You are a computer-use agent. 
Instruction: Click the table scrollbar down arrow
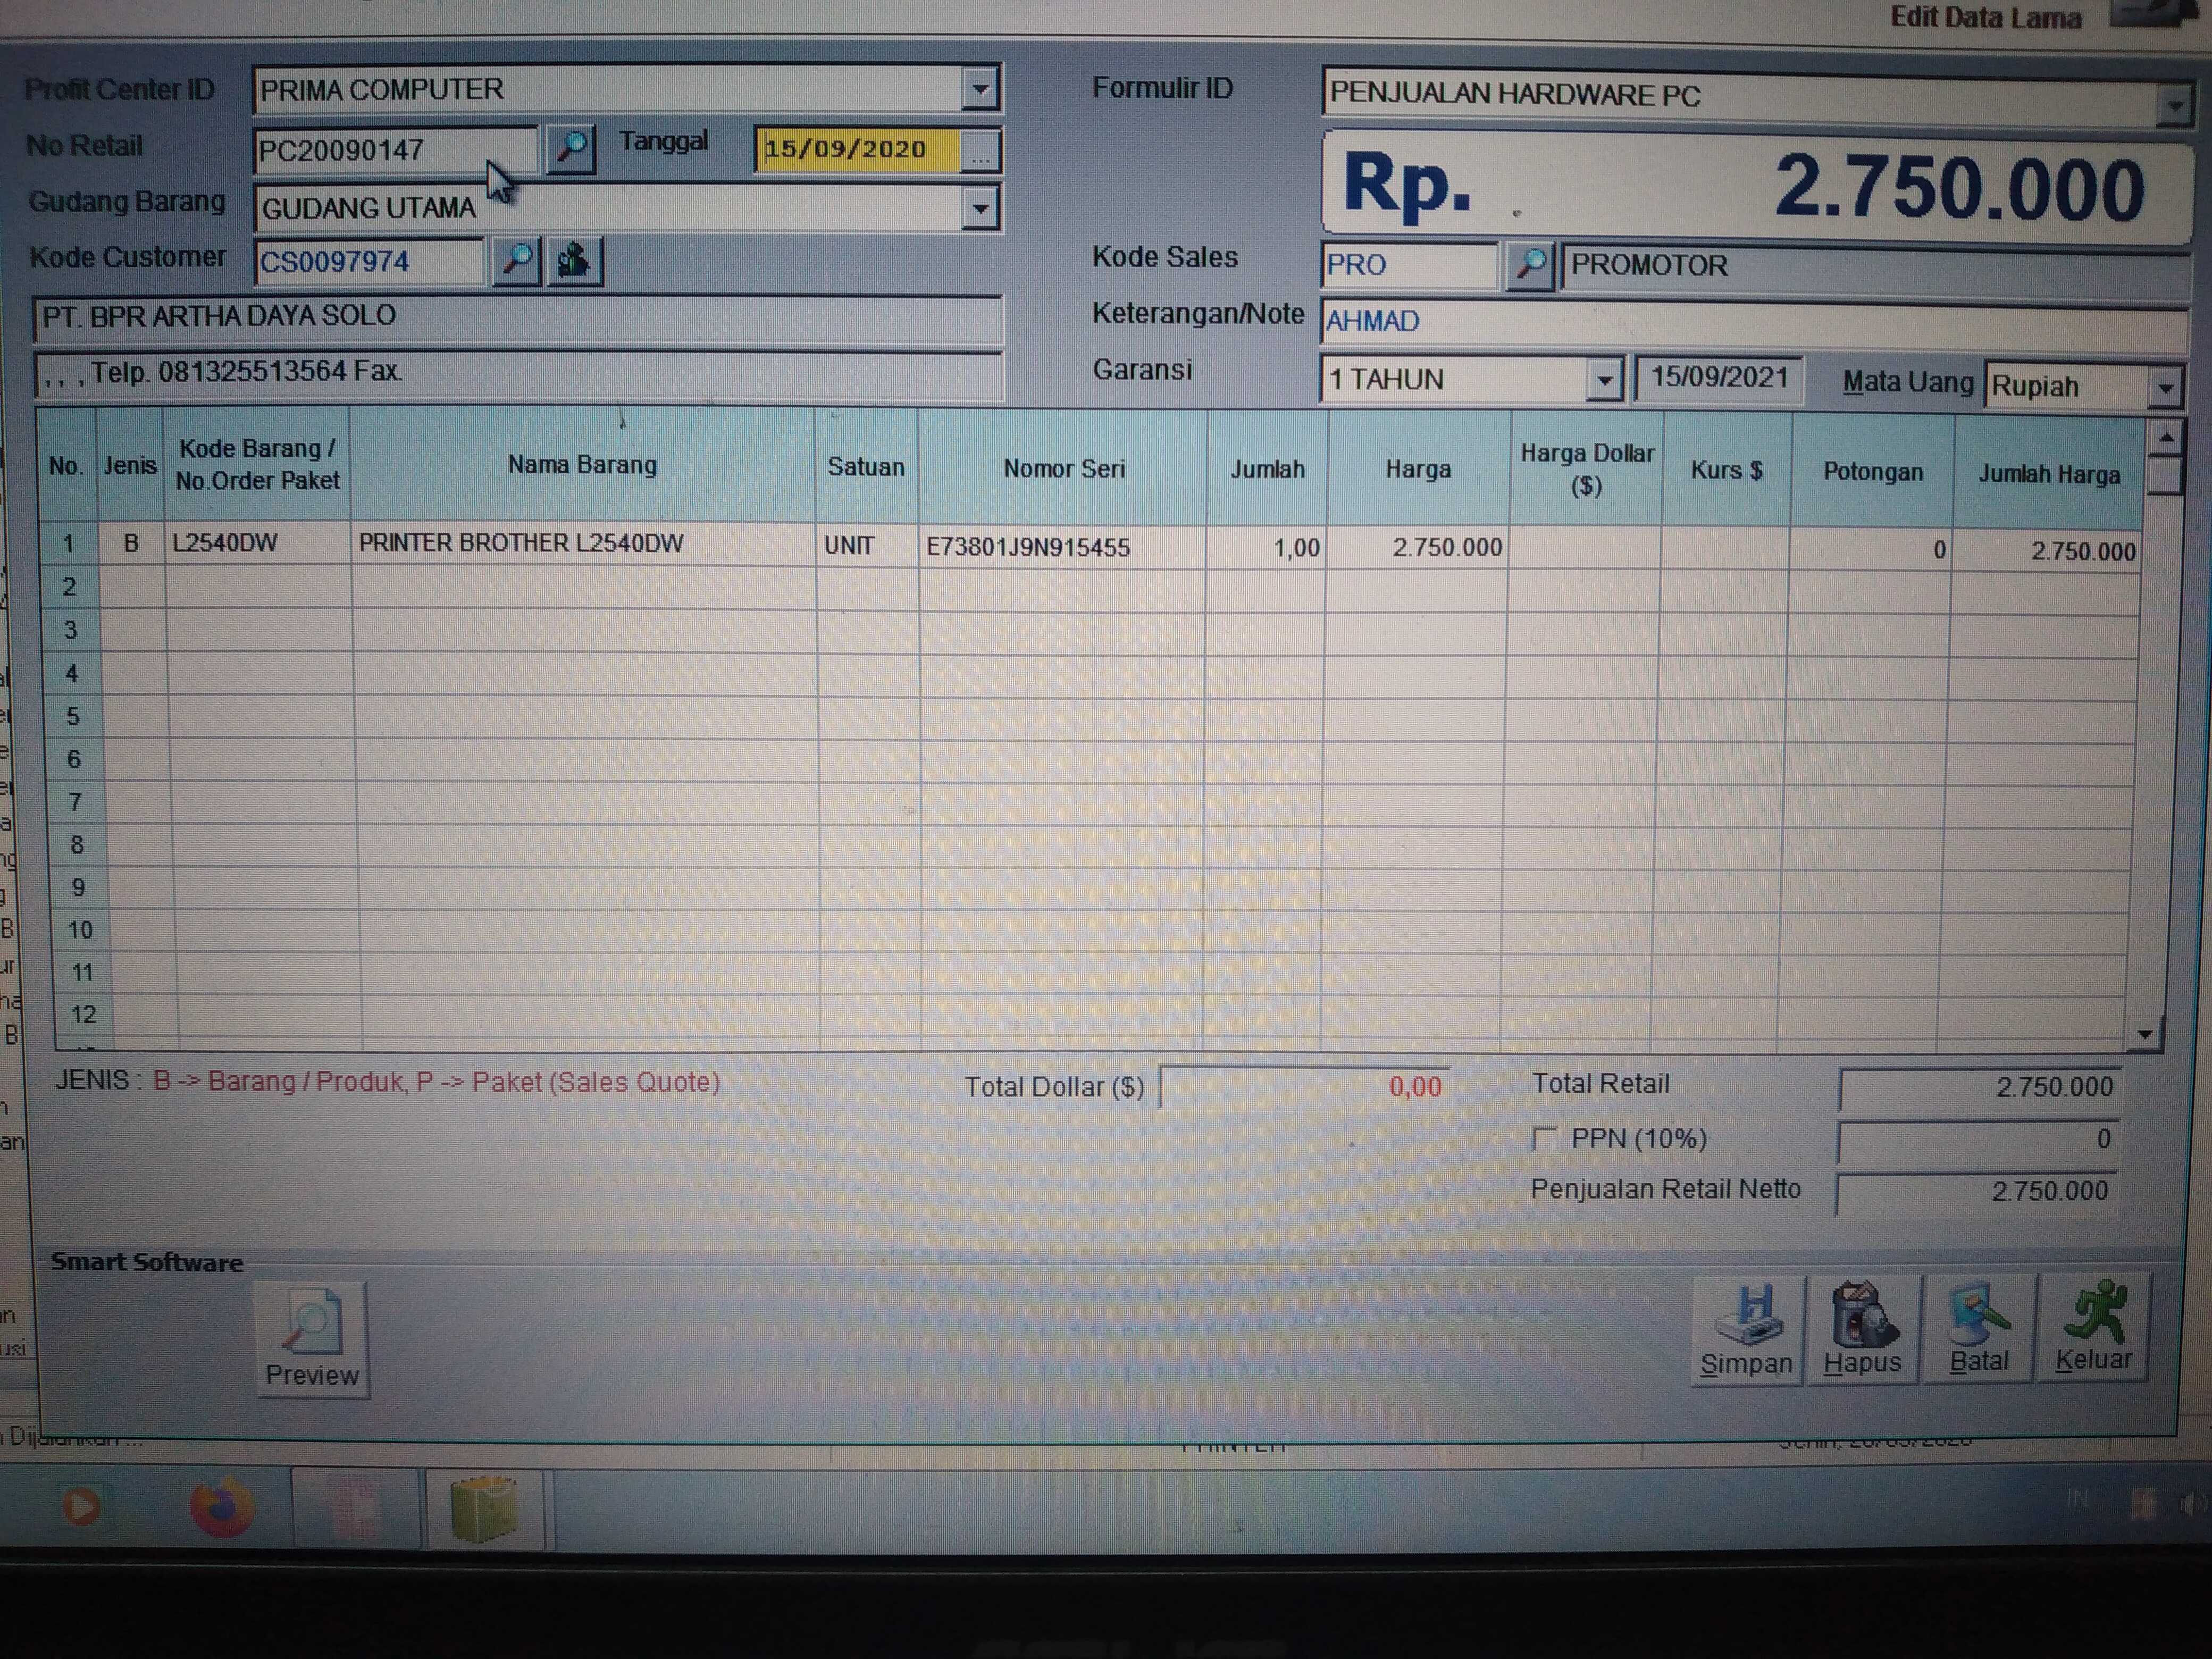[2145, 1034]
